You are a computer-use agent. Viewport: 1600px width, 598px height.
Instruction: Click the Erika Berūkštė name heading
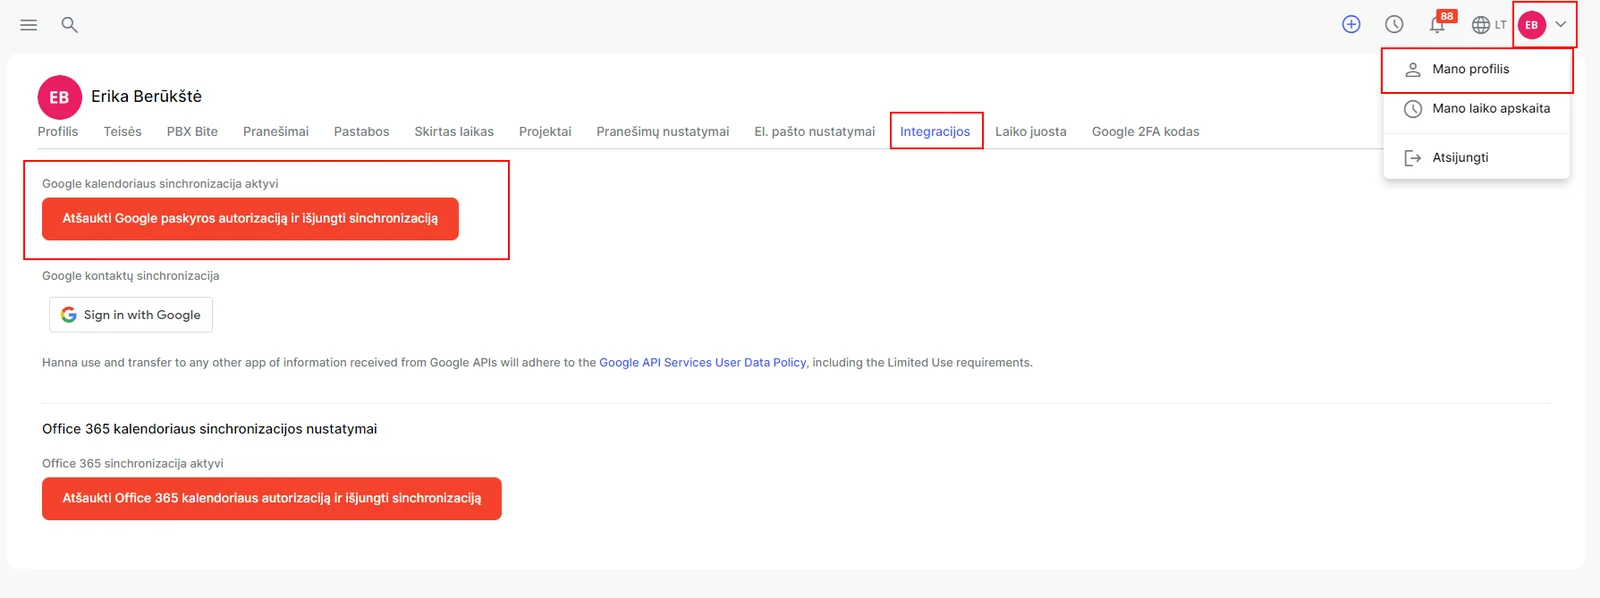pos(147,97)
